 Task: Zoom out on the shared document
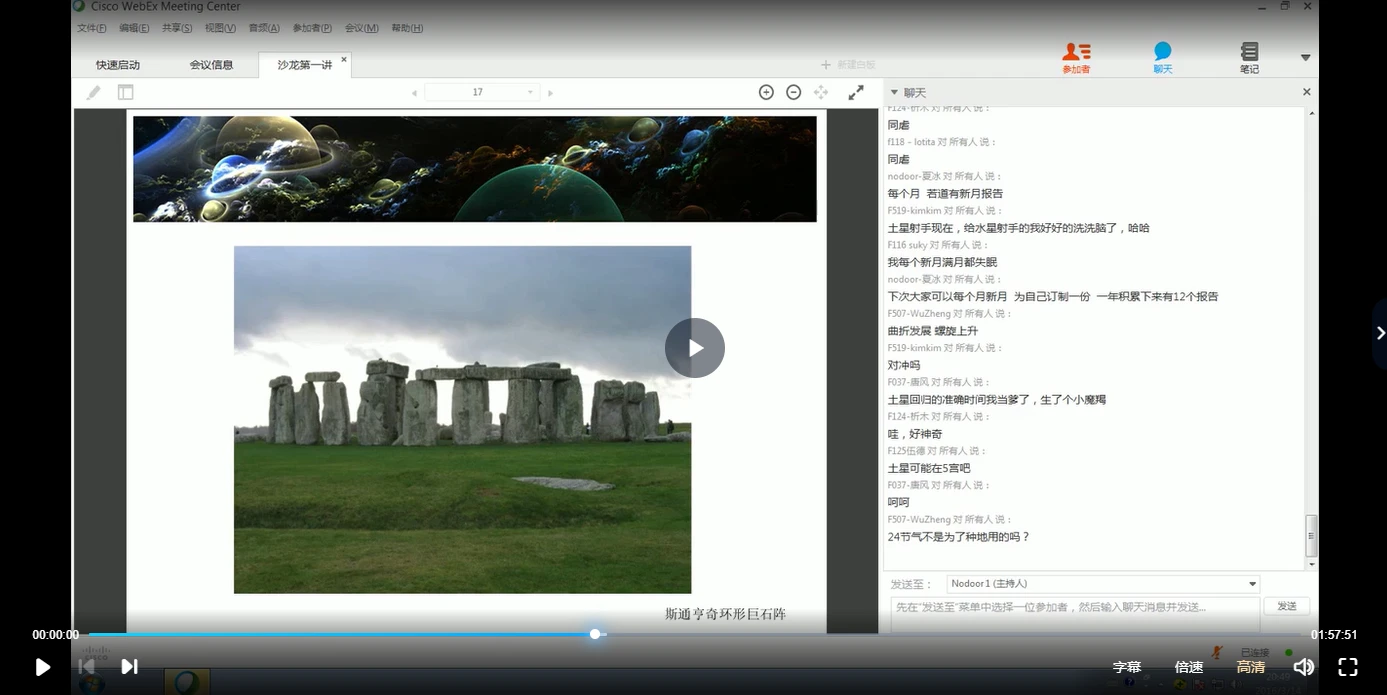(793, 92)
